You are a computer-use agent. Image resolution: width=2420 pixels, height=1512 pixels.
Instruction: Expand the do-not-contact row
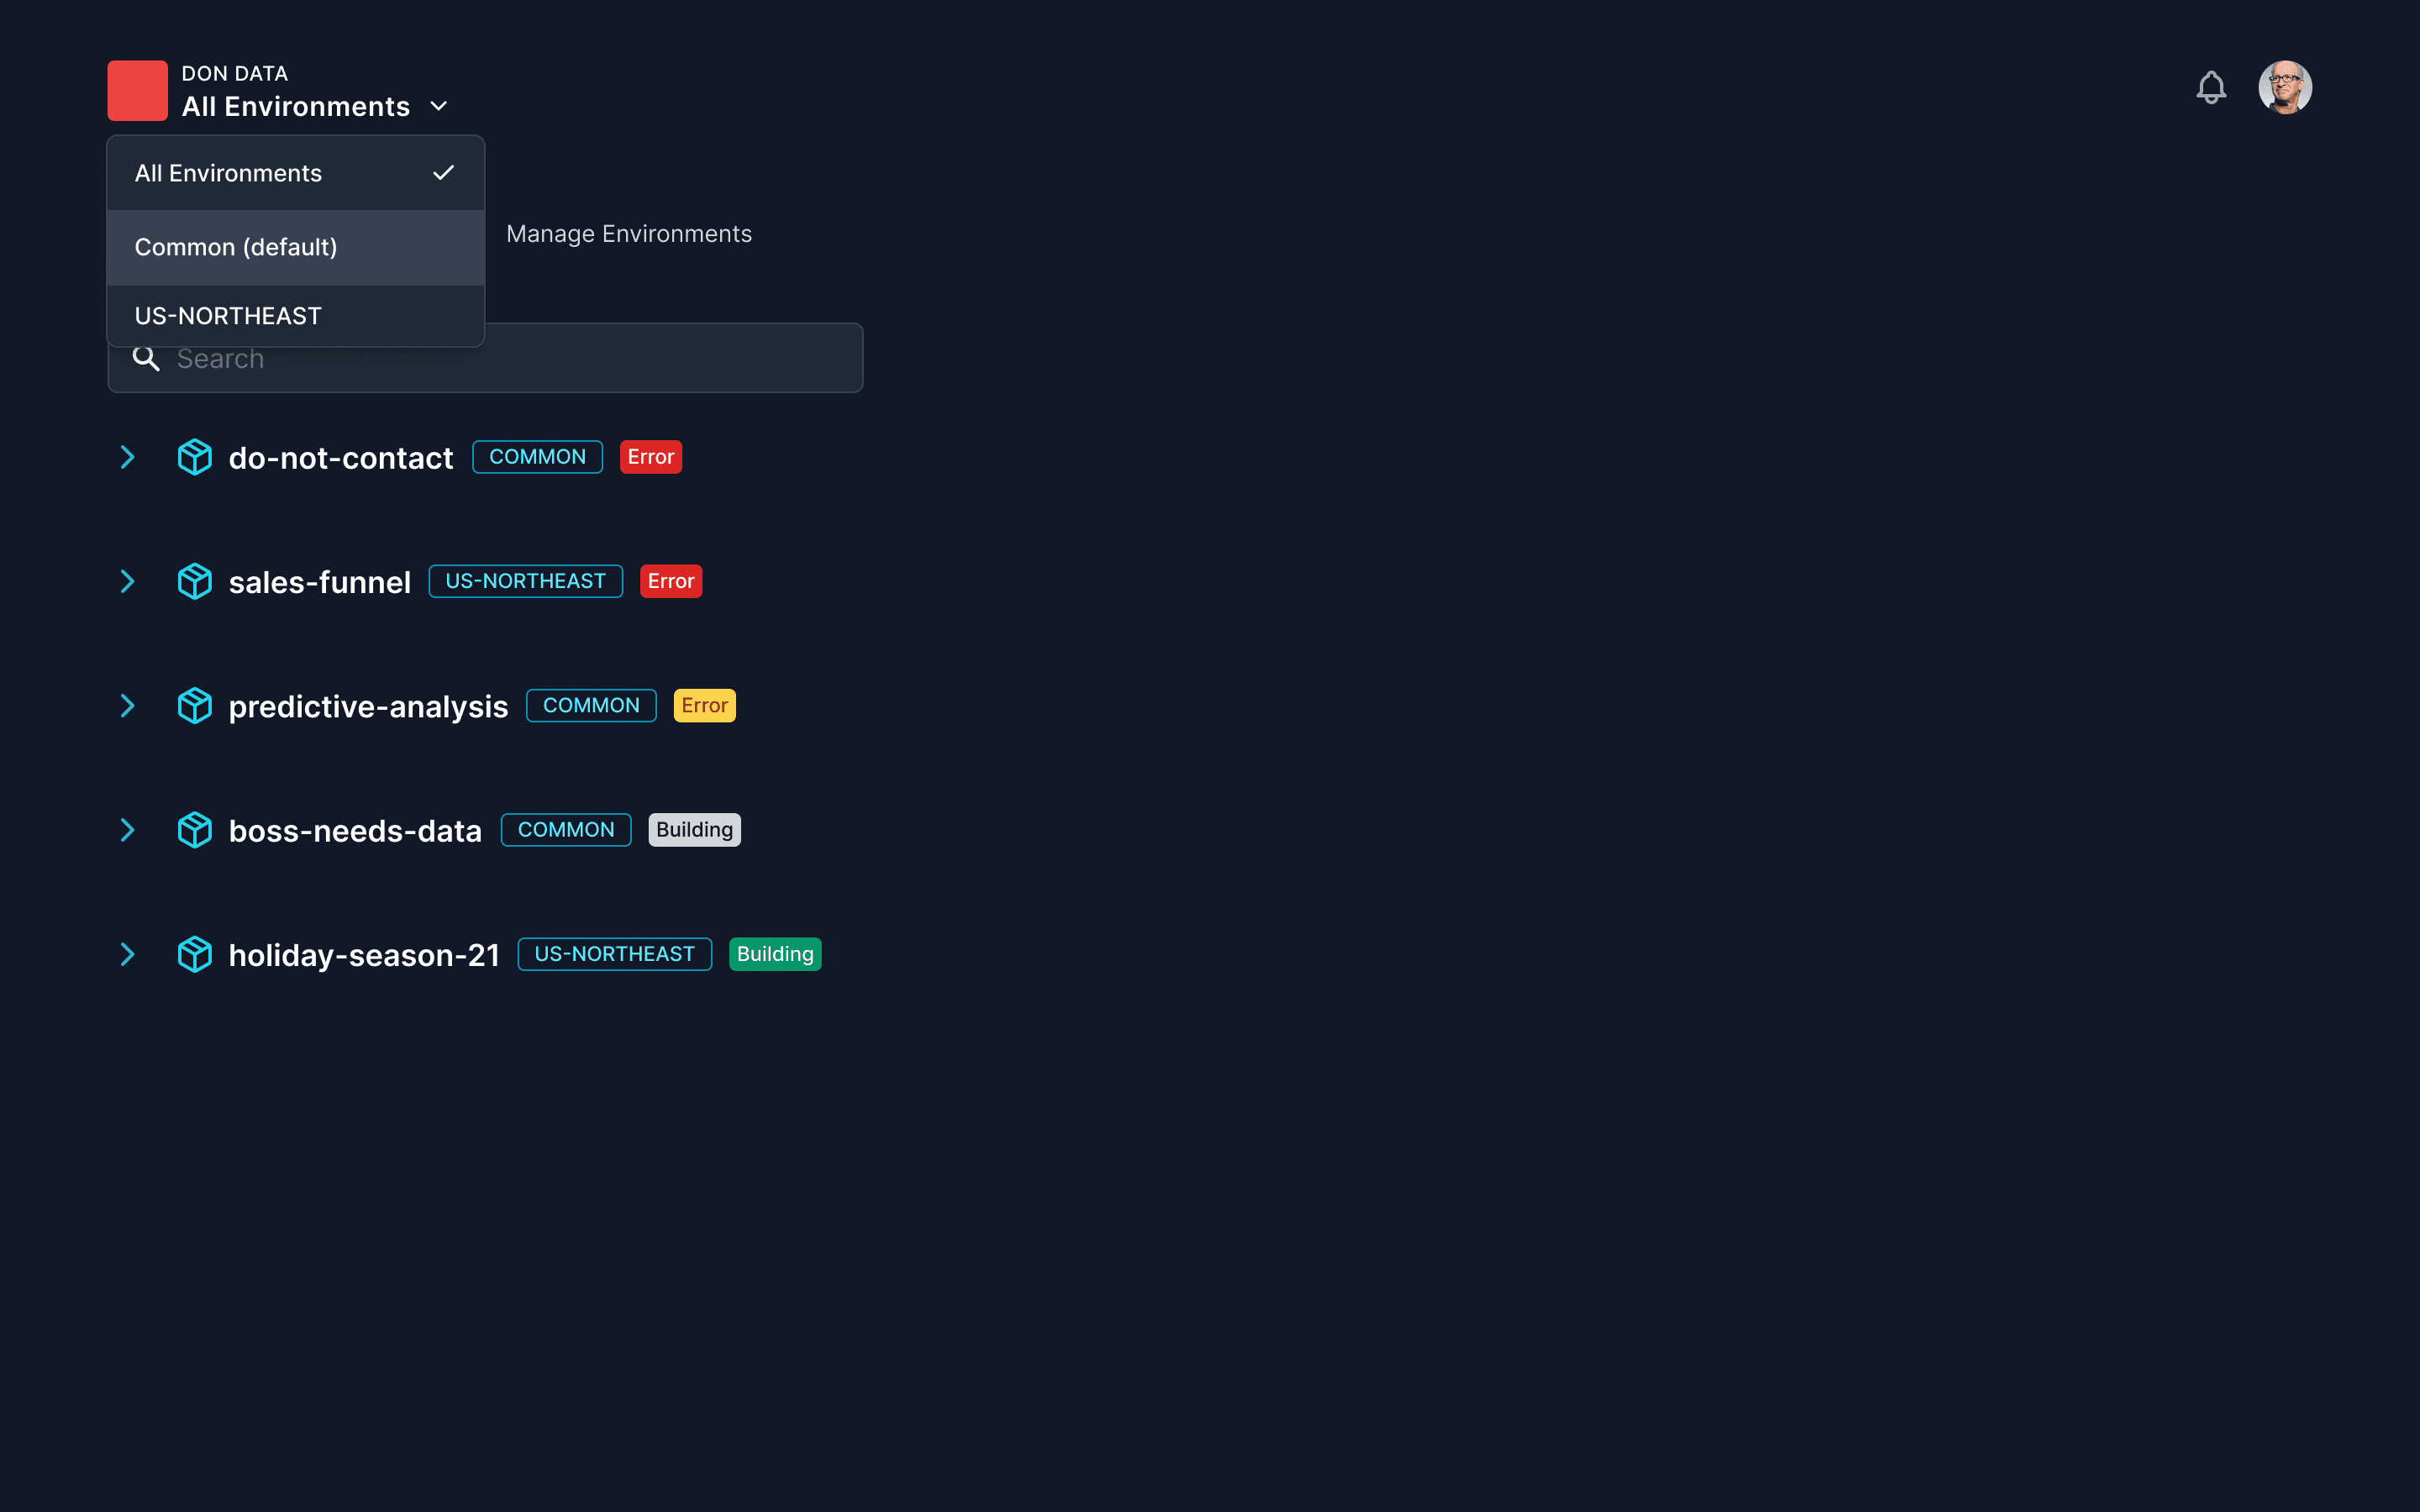pyautogui.click(x=127, y=457)
